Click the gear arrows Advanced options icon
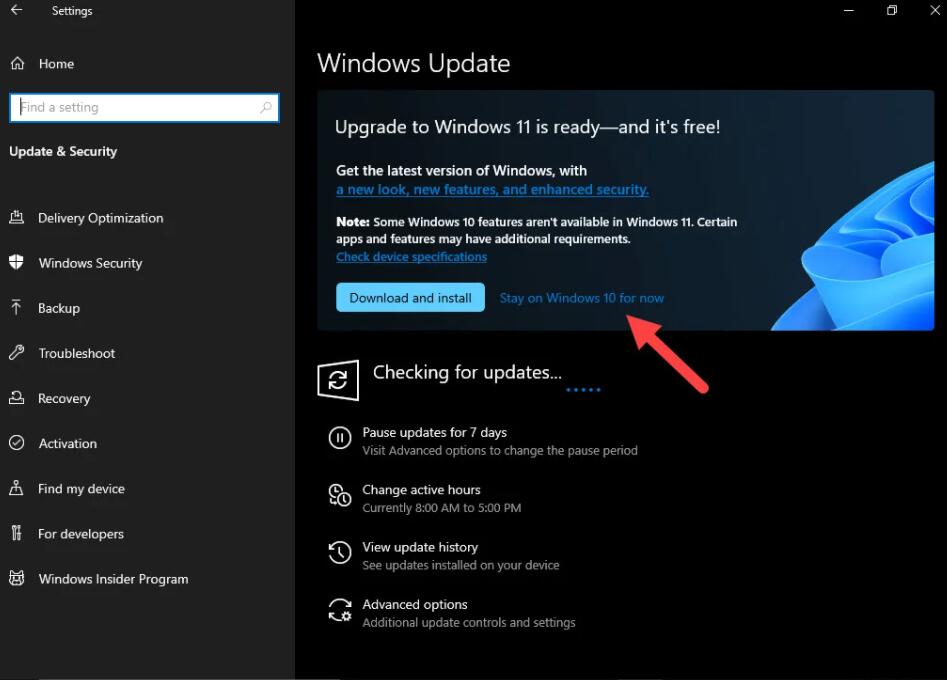The image size is (947, 680). coord(340,610)
